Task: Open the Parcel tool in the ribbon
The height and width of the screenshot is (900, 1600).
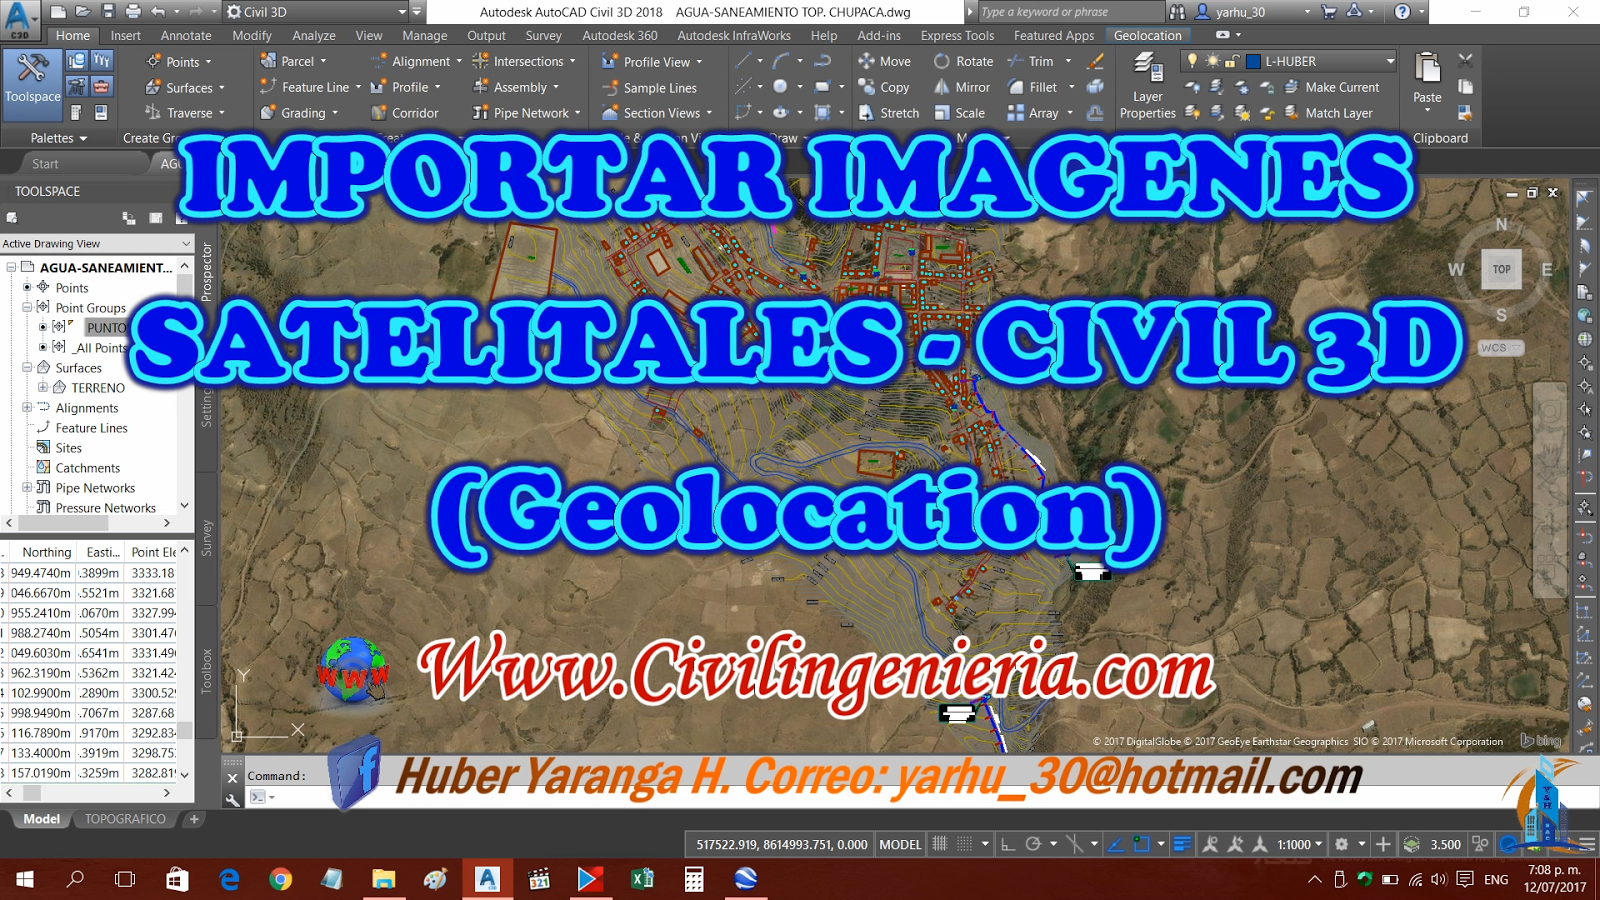Action: [x=293, y=61]
